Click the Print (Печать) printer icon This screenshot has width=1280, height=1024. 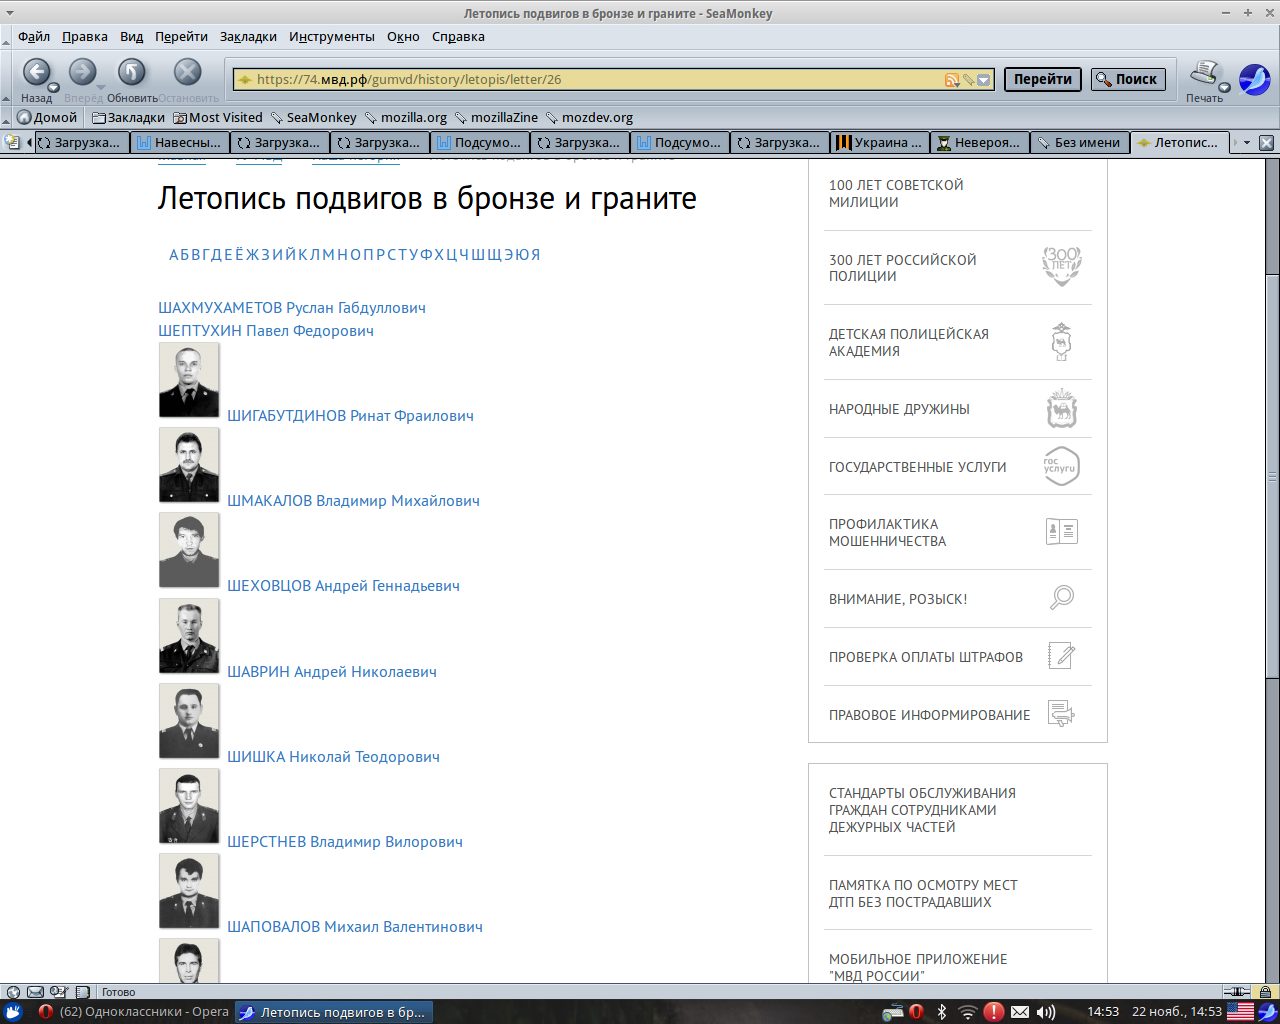pos(1204,73)
